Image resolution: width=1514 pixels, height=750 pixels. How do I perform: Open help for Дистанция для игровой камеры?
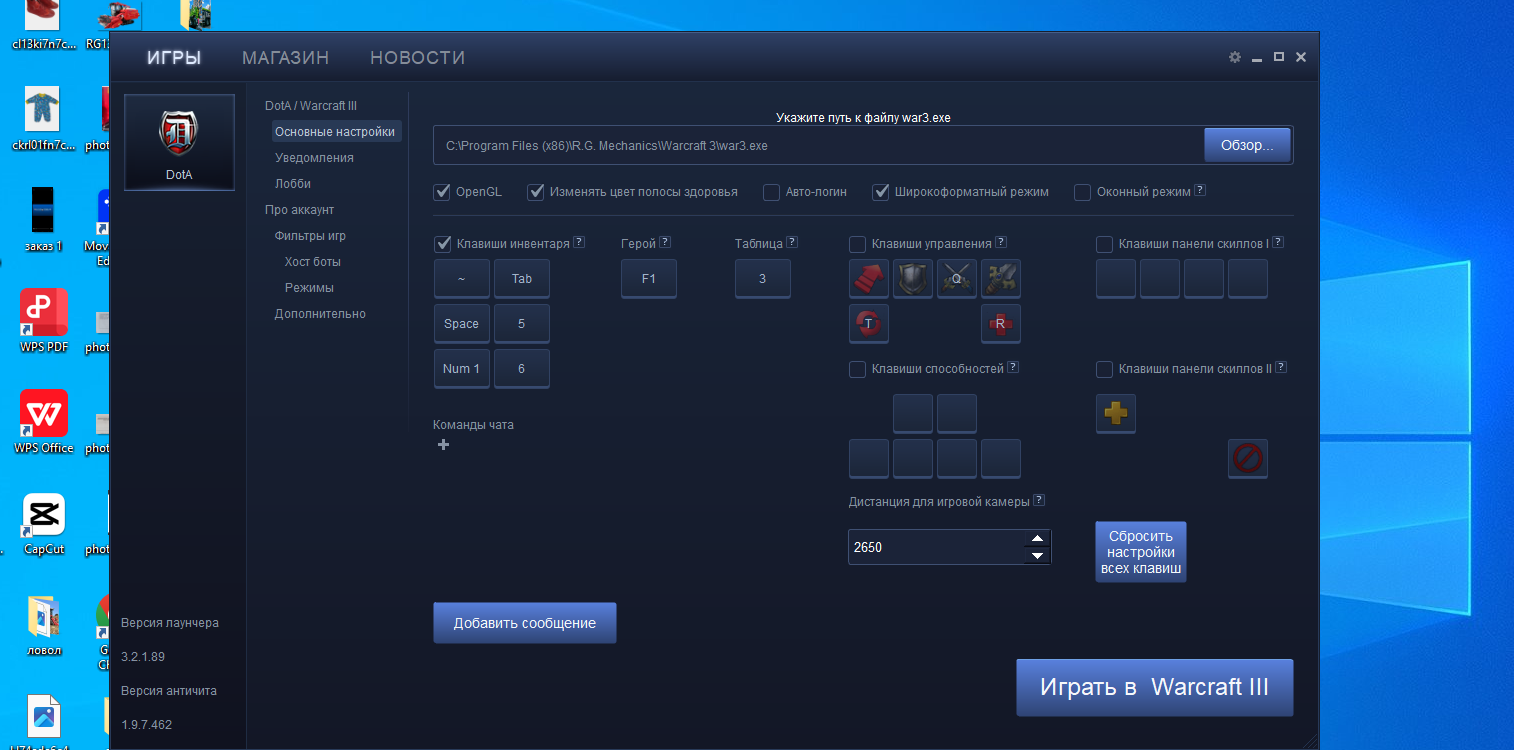click(x=1039, y=501)
